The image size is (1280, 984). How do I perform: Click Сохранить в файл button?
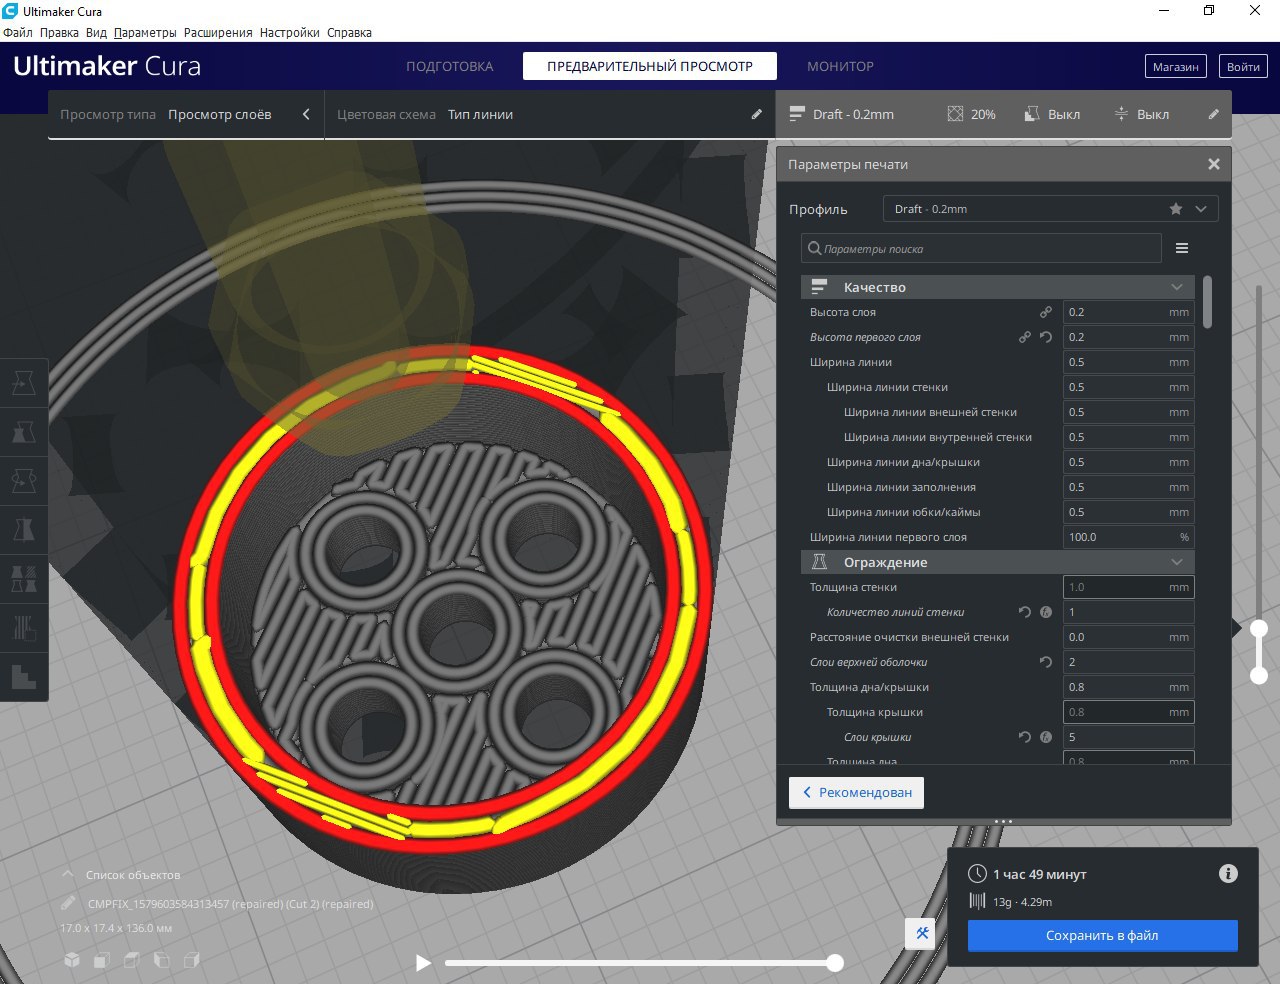click(x=1102, y=935)
